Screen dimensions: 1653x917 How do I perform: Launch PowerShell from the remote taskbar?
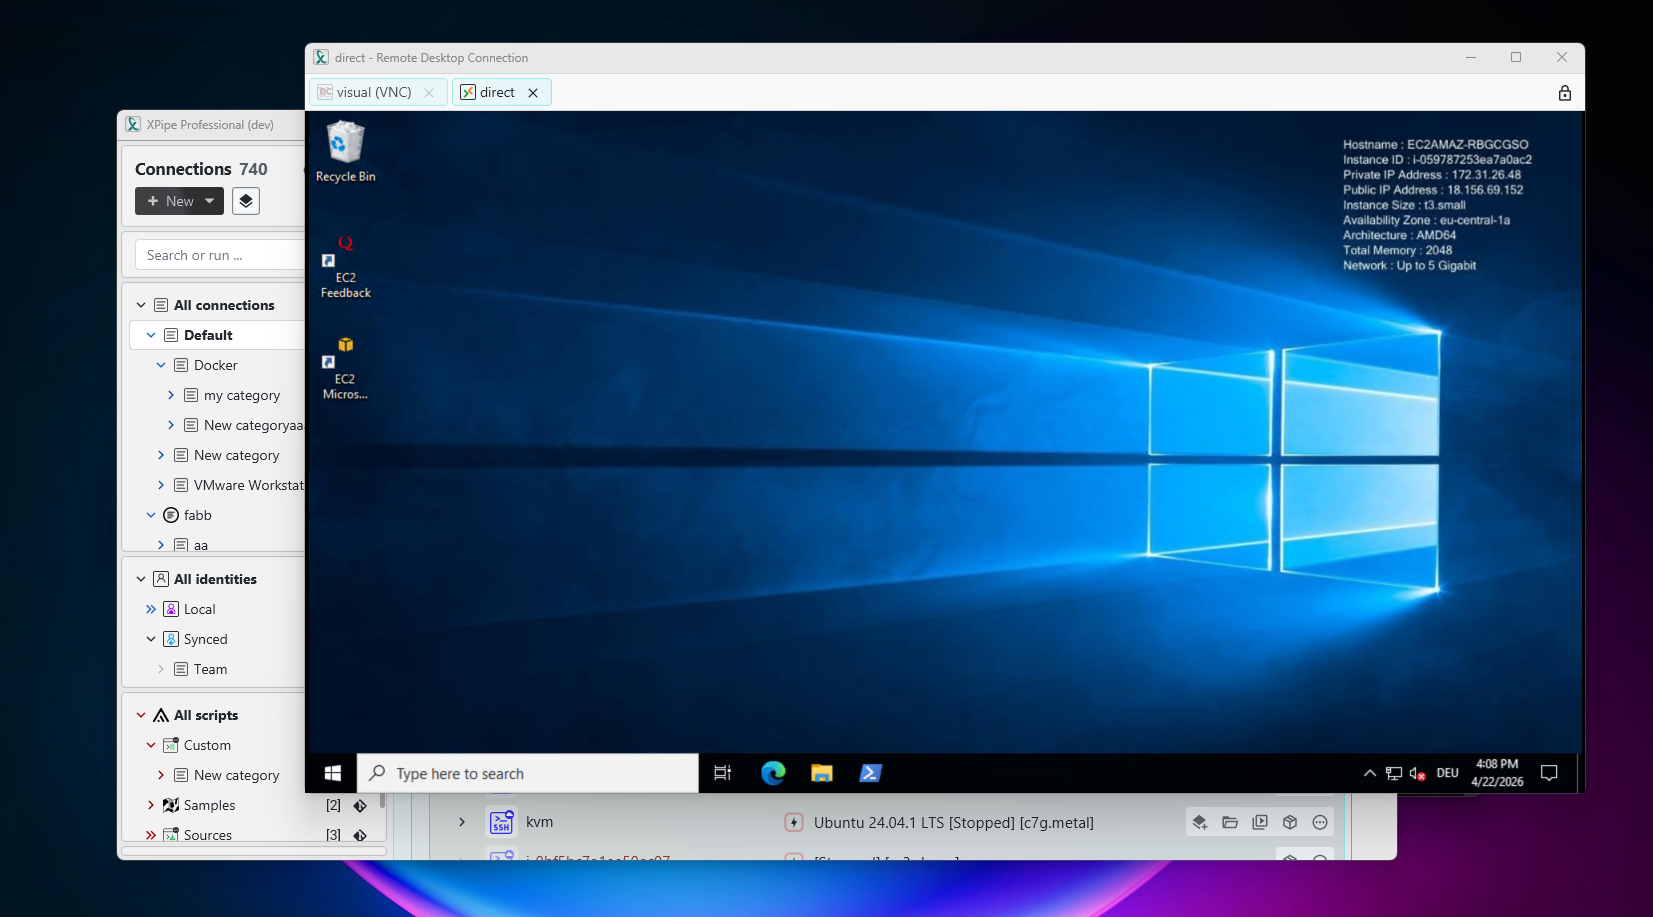(870, 773)
